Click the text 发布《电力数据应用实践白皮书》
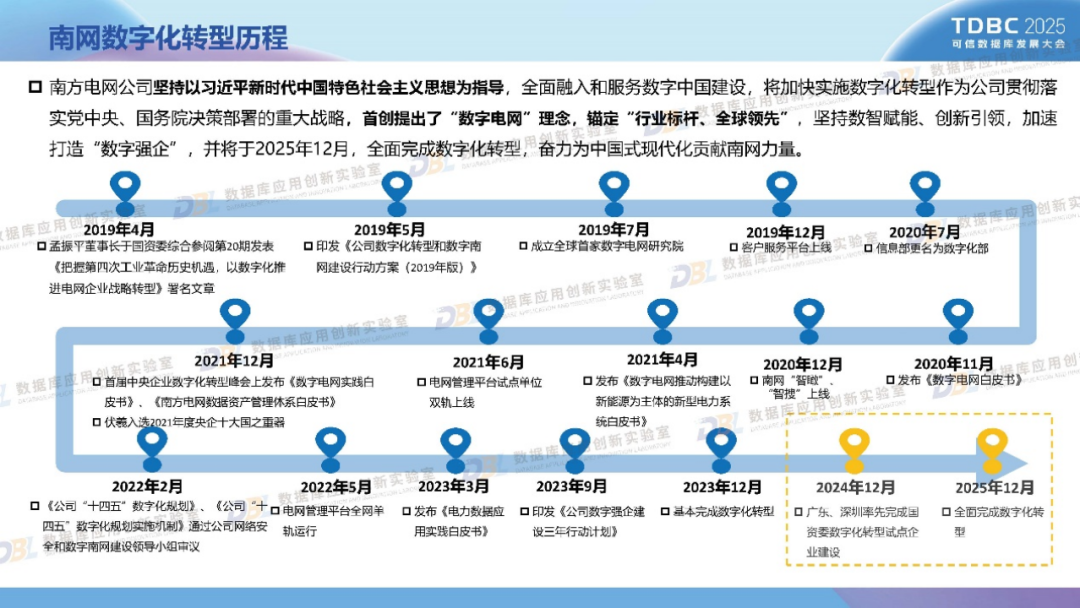The height and width of the screenshot is (608, 1080). click(x=459, y=521)
